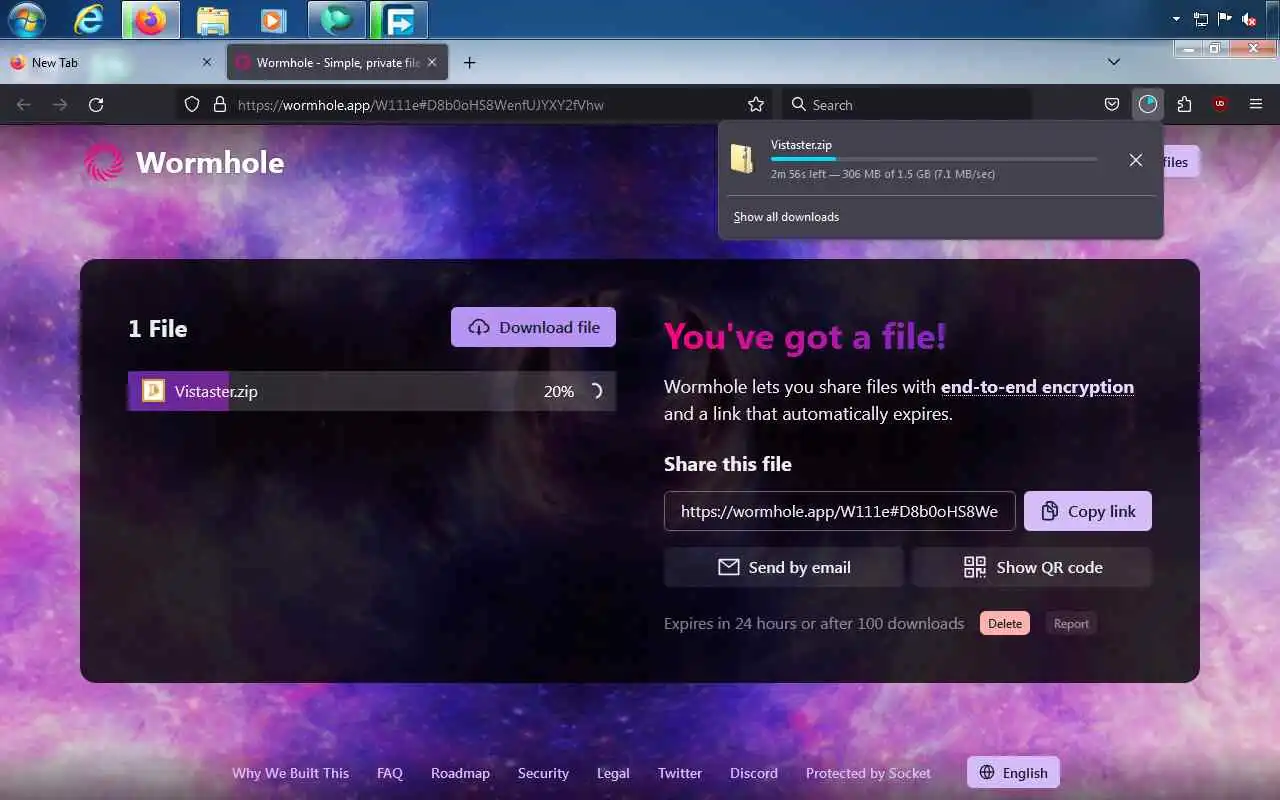The width and height of the screenshot is (1280, 800).
Task: Report this file
Action: [1071, 623]
